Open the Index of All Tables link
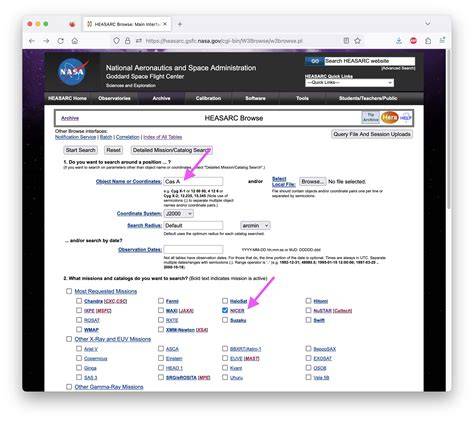The image size is (474, 421). pos(163,137)
